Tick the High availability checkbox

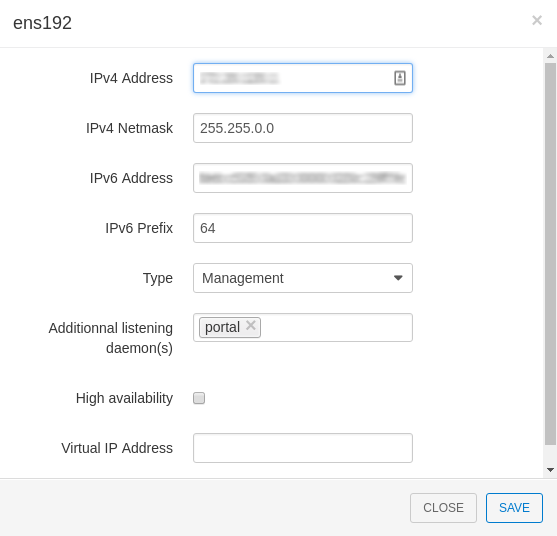pyautogui.click(x=199, y=398)
